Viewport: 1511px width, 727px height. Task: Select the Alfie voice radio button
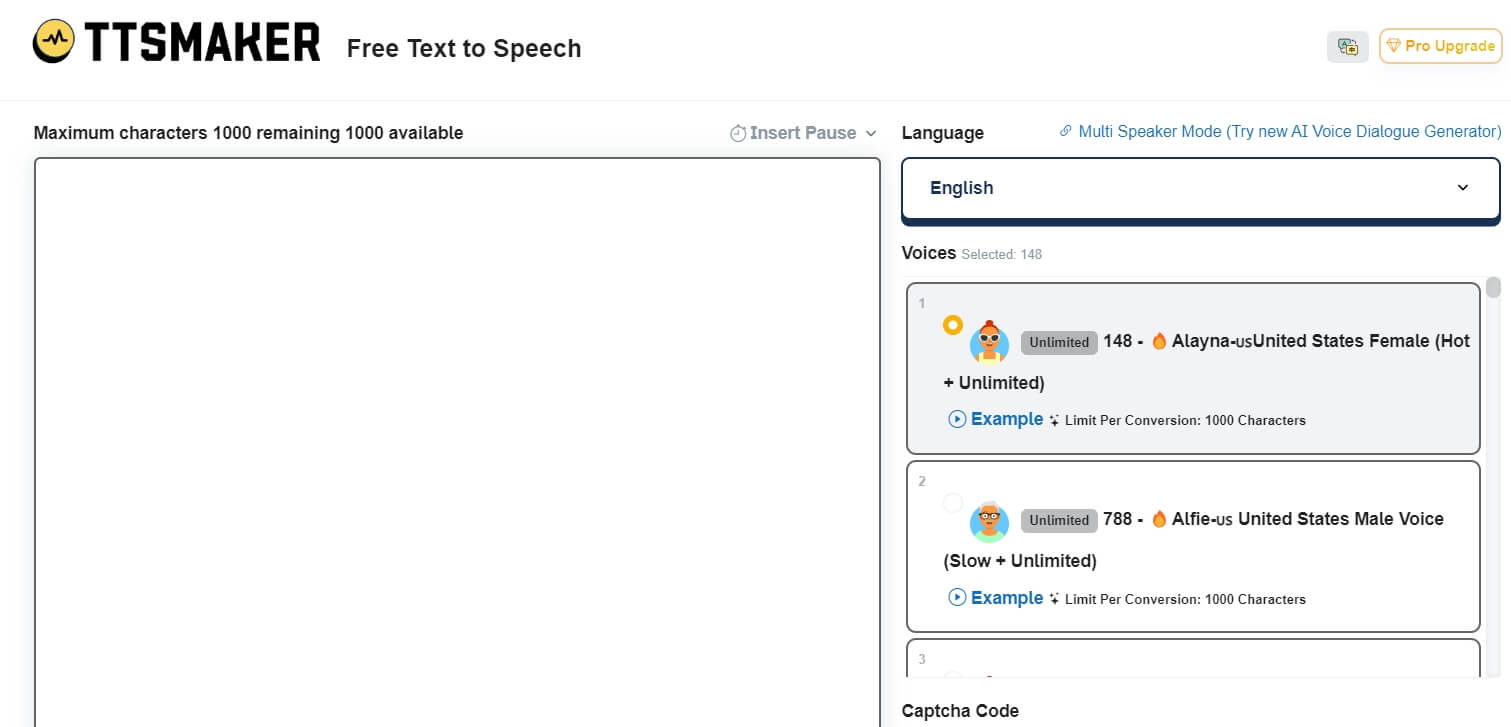coord(953,503)
